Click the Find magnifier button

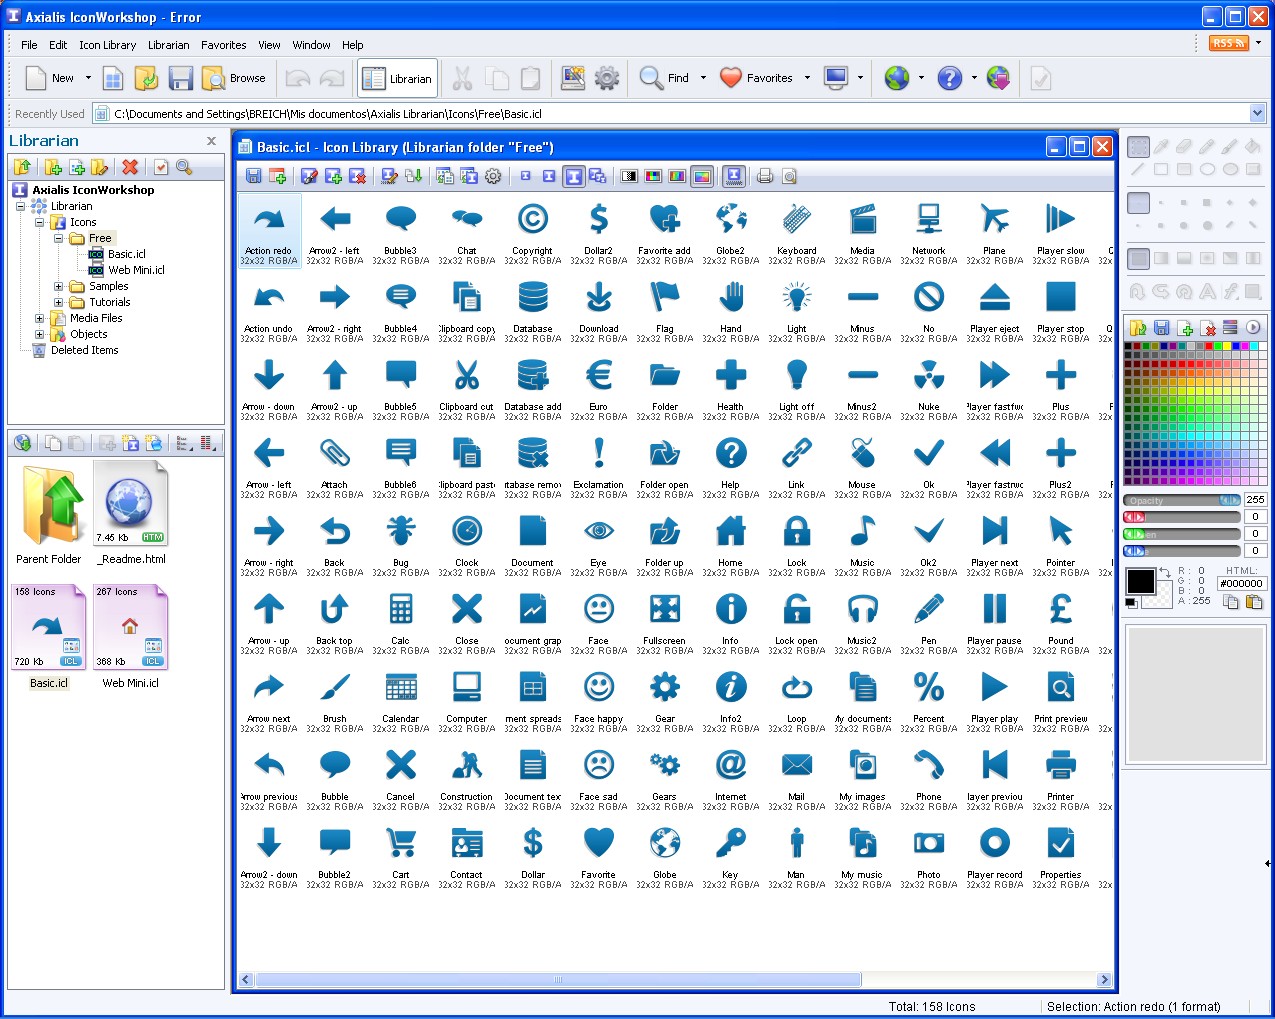665,78
